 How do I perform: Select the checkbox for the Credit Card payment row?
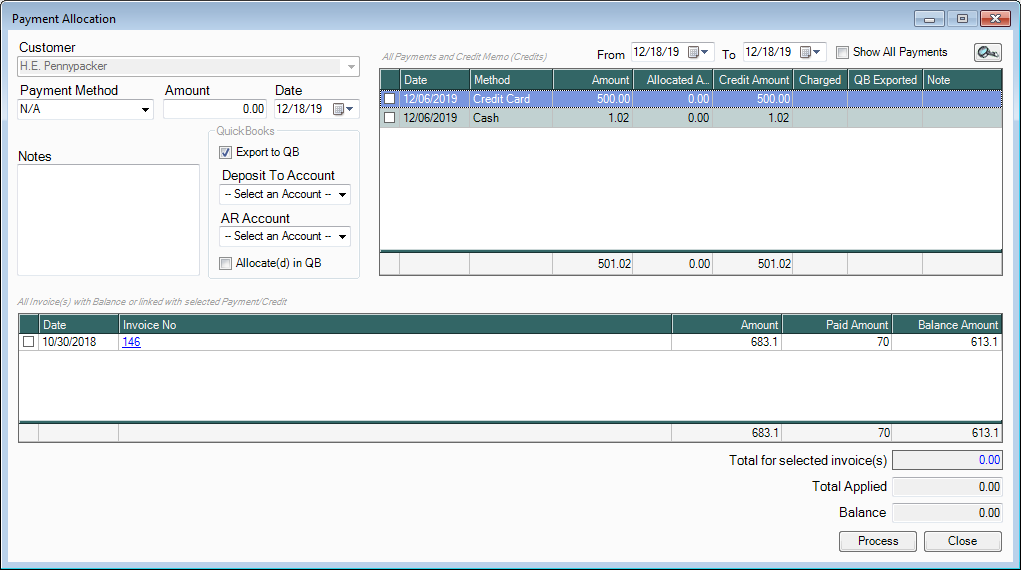pyautogui.click(x=390, y=99)
